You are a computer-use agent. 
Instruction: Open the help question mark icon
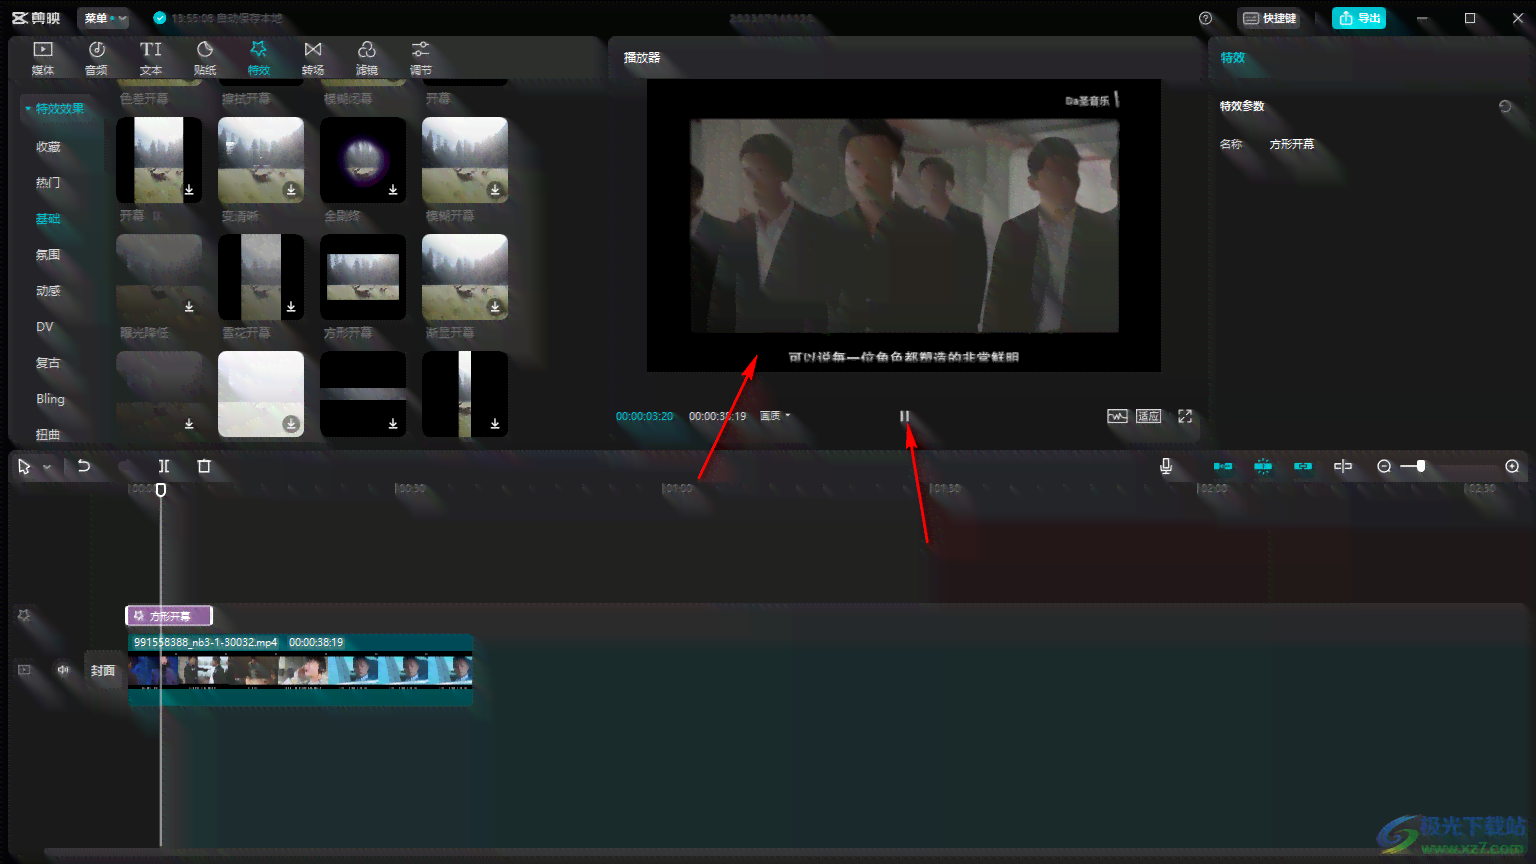click(x=1205, y=18)
